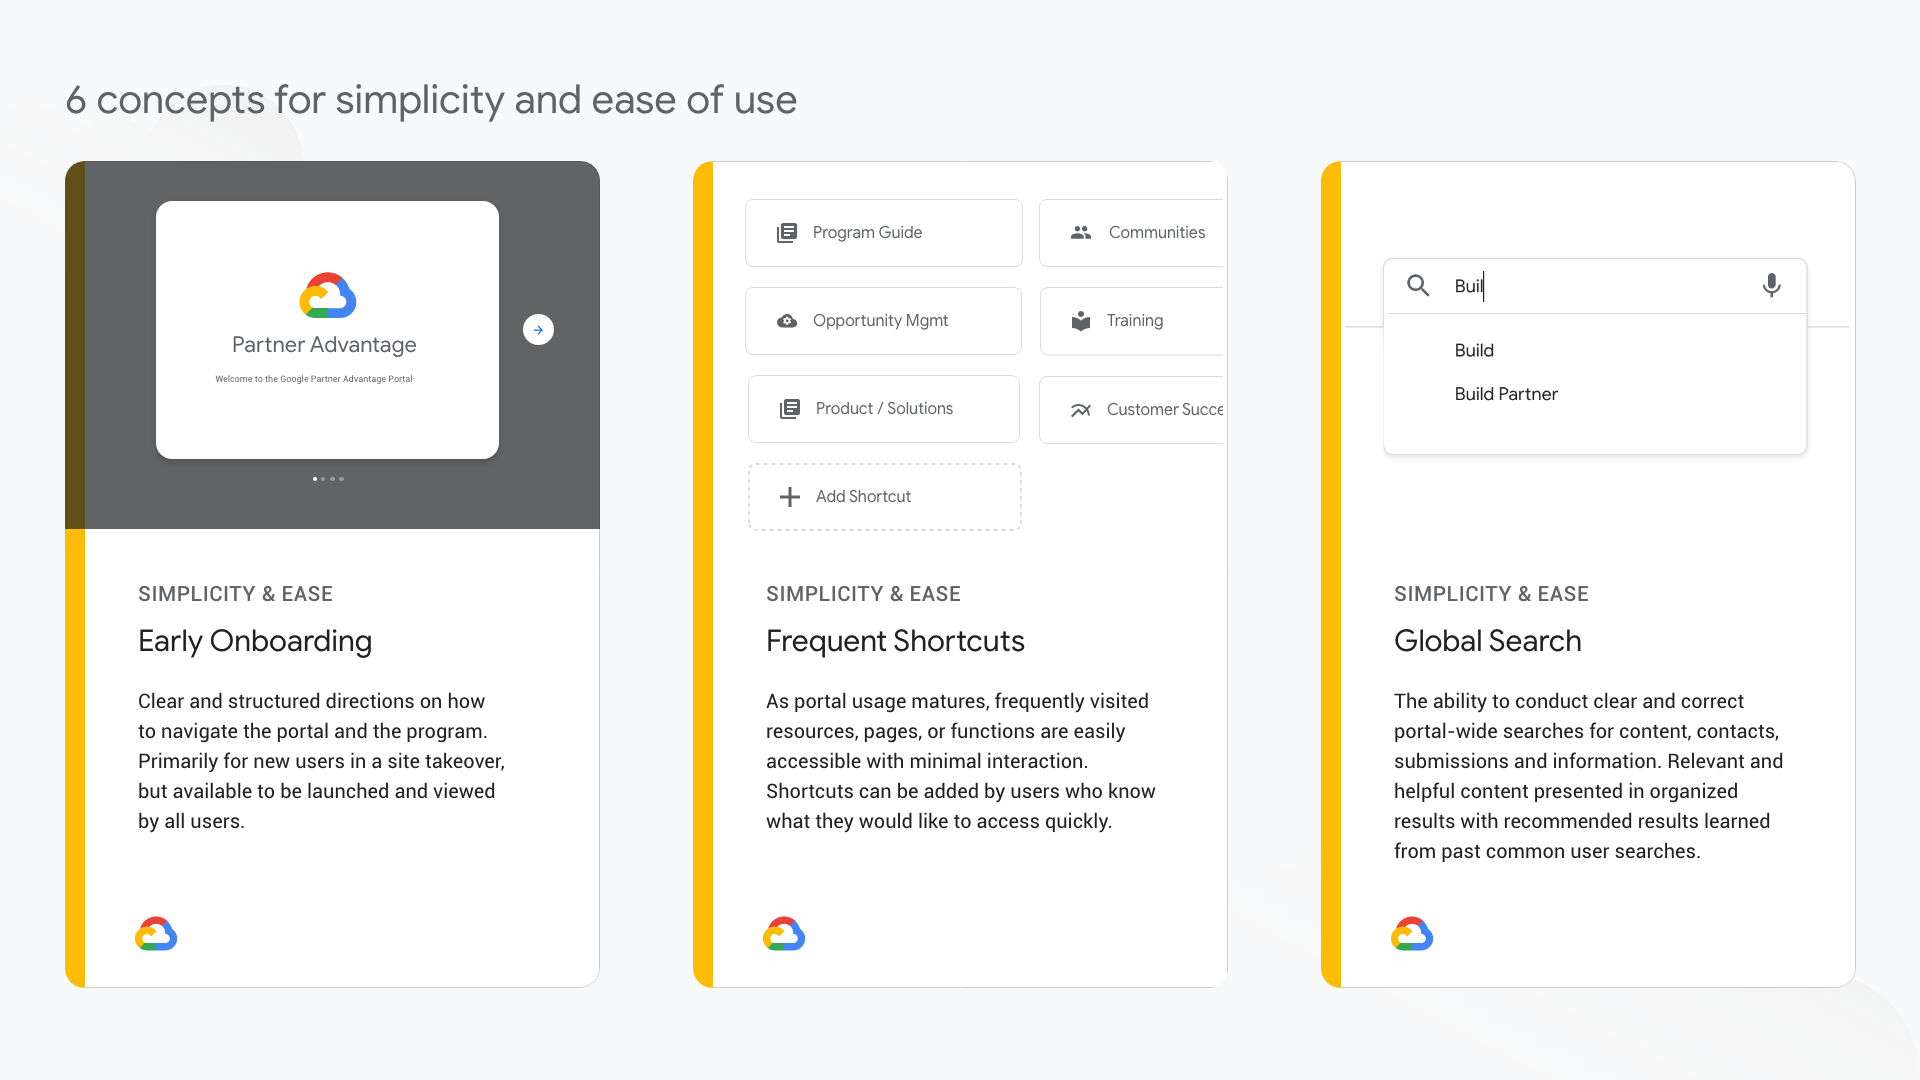The width and height of the screenshot is (1920, 1080).
Task: Click the 'Frequent Shortcuts' heading
Action: point(895,641)
